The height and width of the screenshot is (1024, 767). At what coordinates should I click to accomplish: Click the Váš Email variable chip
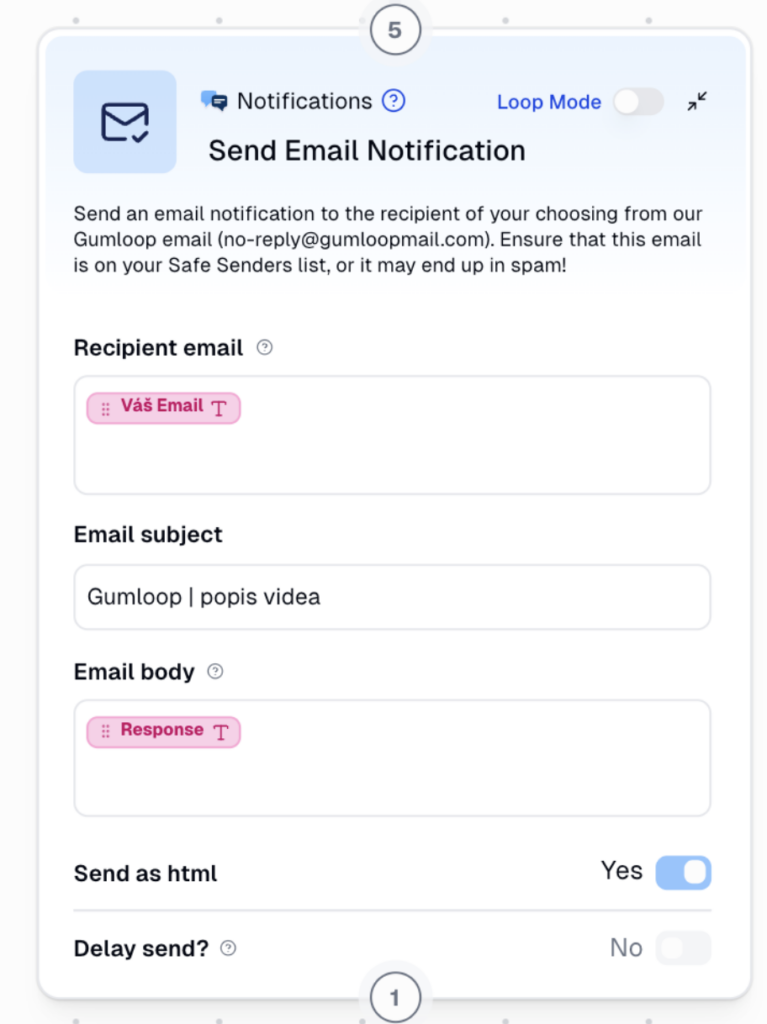tap(162, 407)
